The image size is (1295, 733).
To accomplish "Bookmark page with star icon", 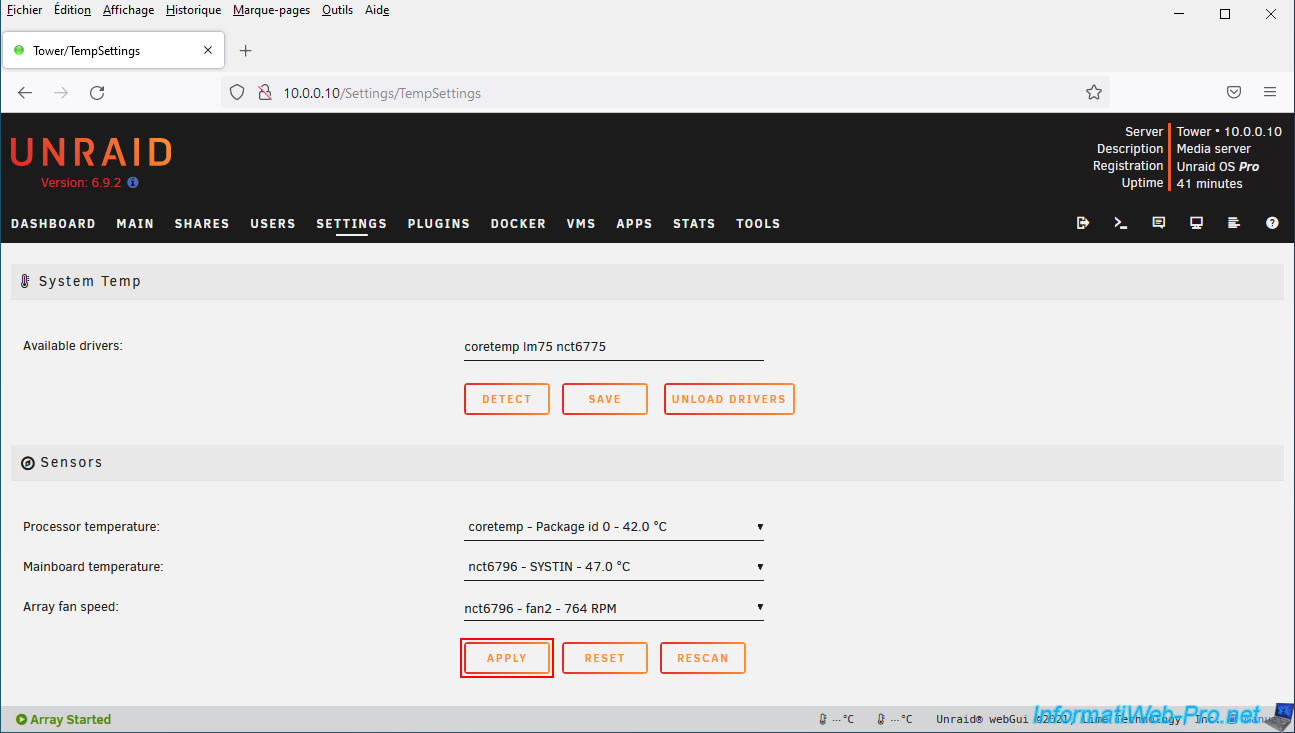I will pyautogui.click(x=1093, y=92).
